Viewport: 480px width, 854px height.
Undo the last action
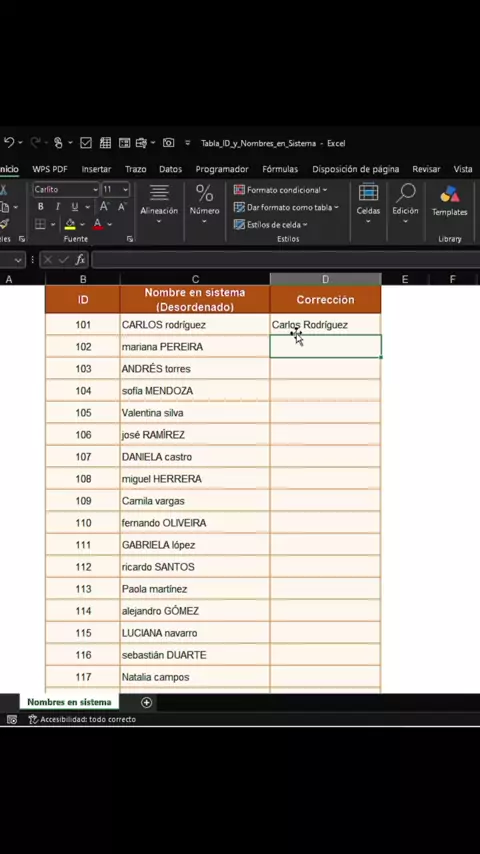(x=9, y=143)
